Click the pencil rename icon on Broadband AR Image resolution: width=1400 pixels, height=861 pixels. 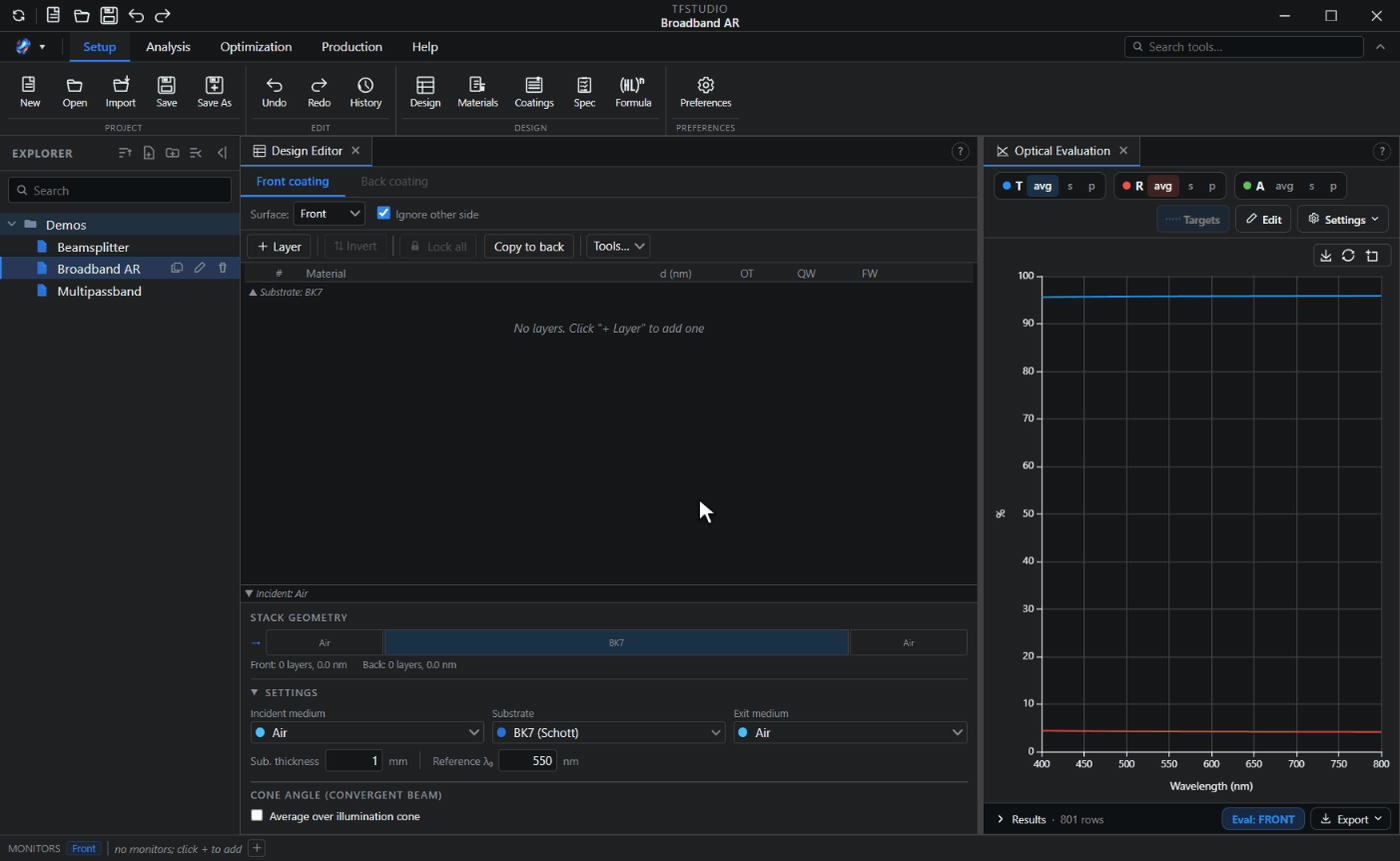point(200,268)
